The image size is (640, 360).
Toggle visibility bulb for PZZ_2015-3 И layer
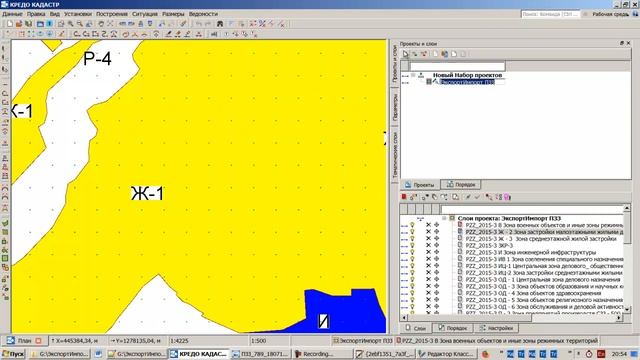(412, 252)
